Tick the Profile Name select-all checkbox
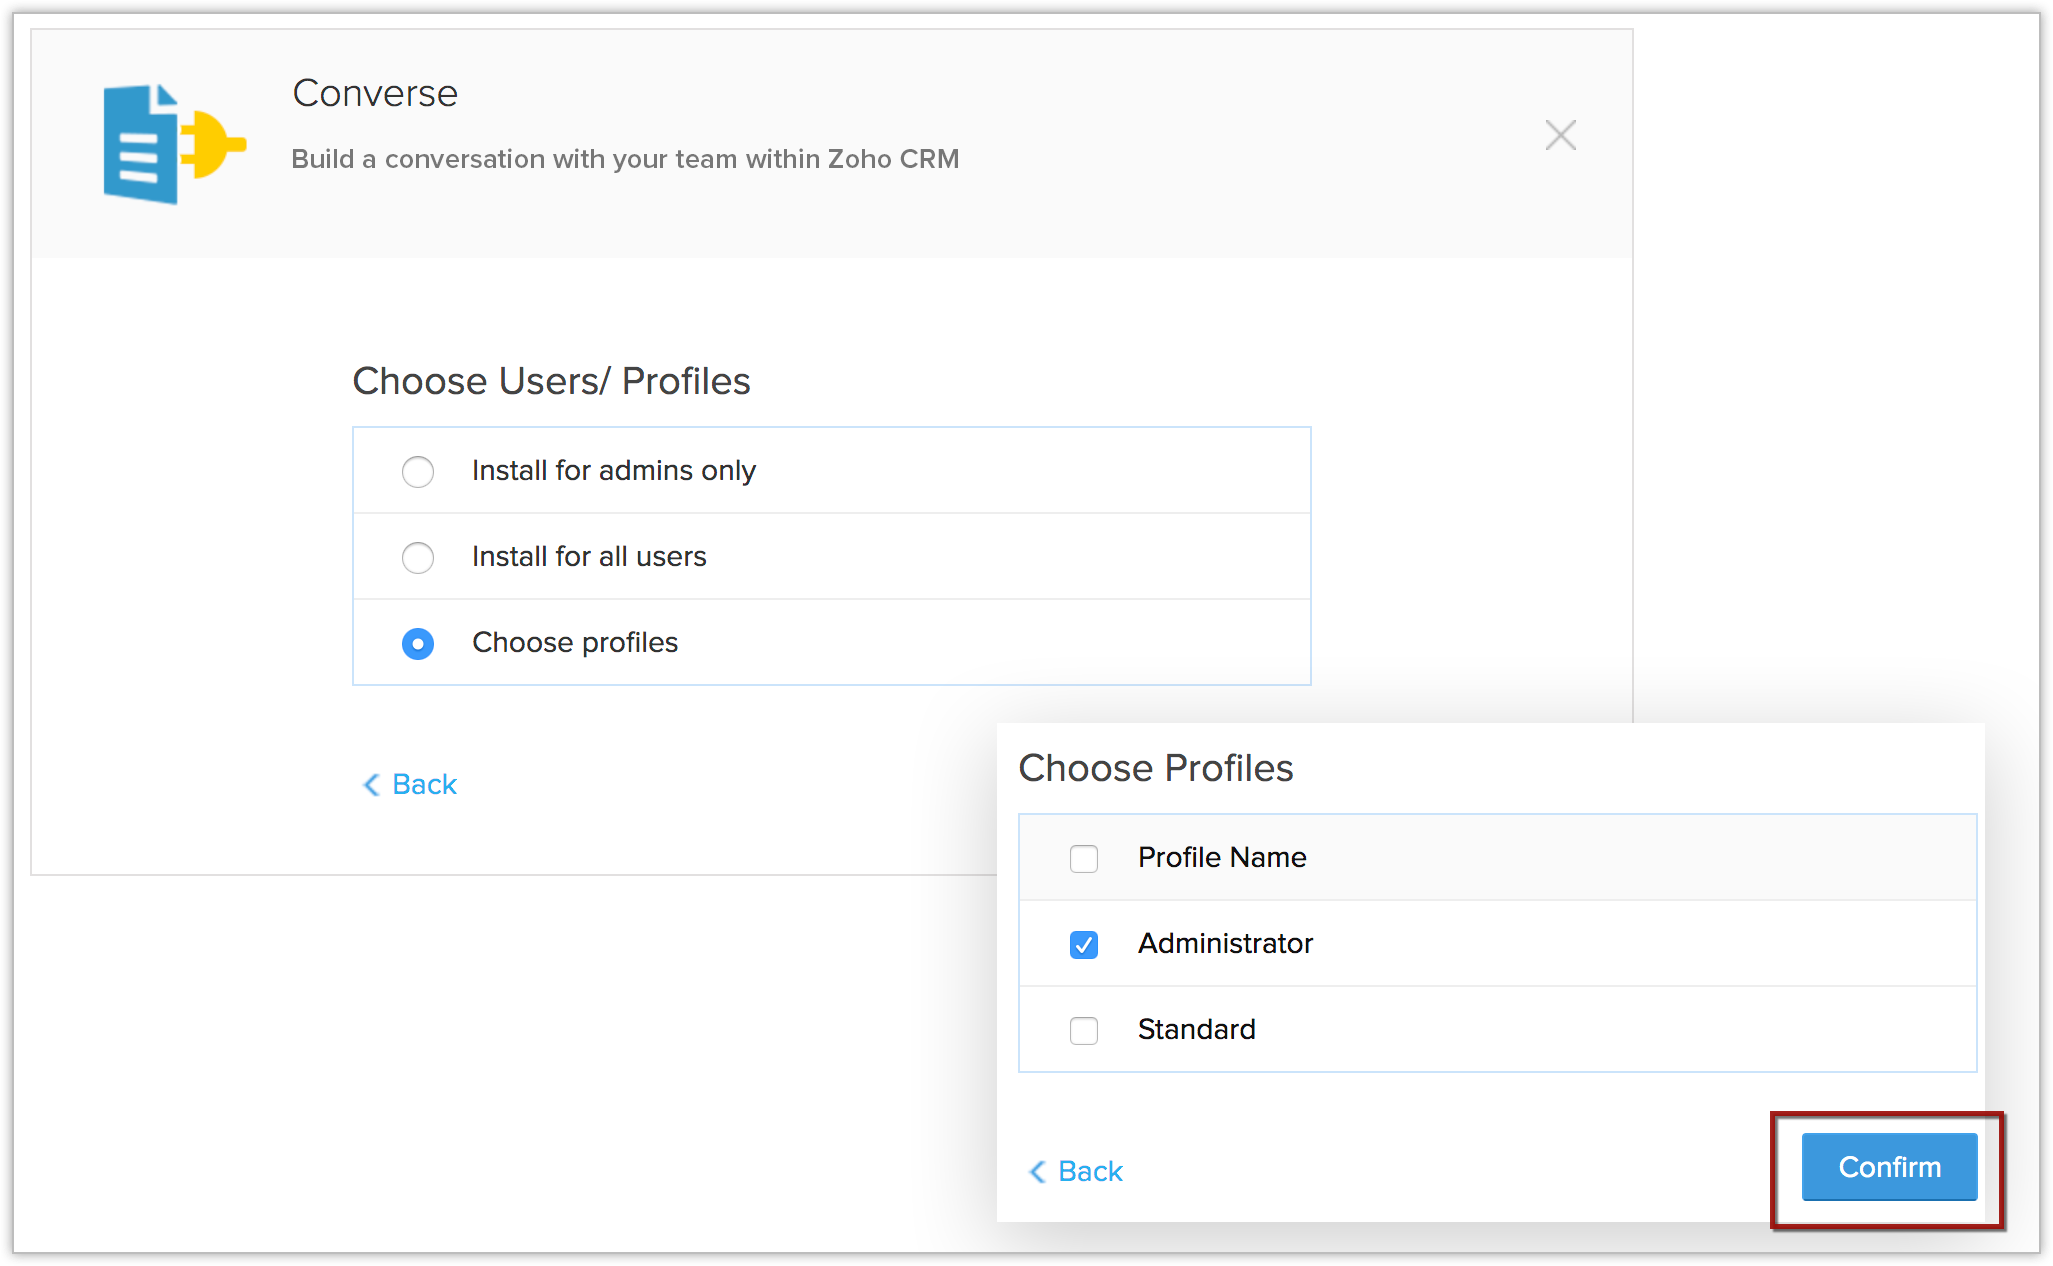The image size is (2053, 1266). (x=1083, y=858)
